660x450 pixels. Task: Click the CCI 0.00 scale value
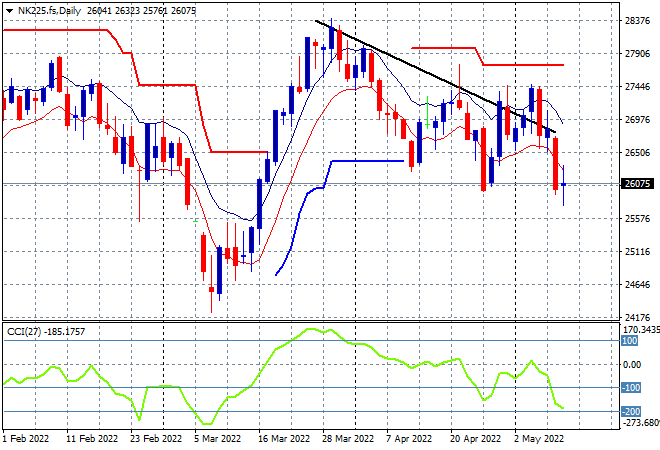tap(632, 365)
